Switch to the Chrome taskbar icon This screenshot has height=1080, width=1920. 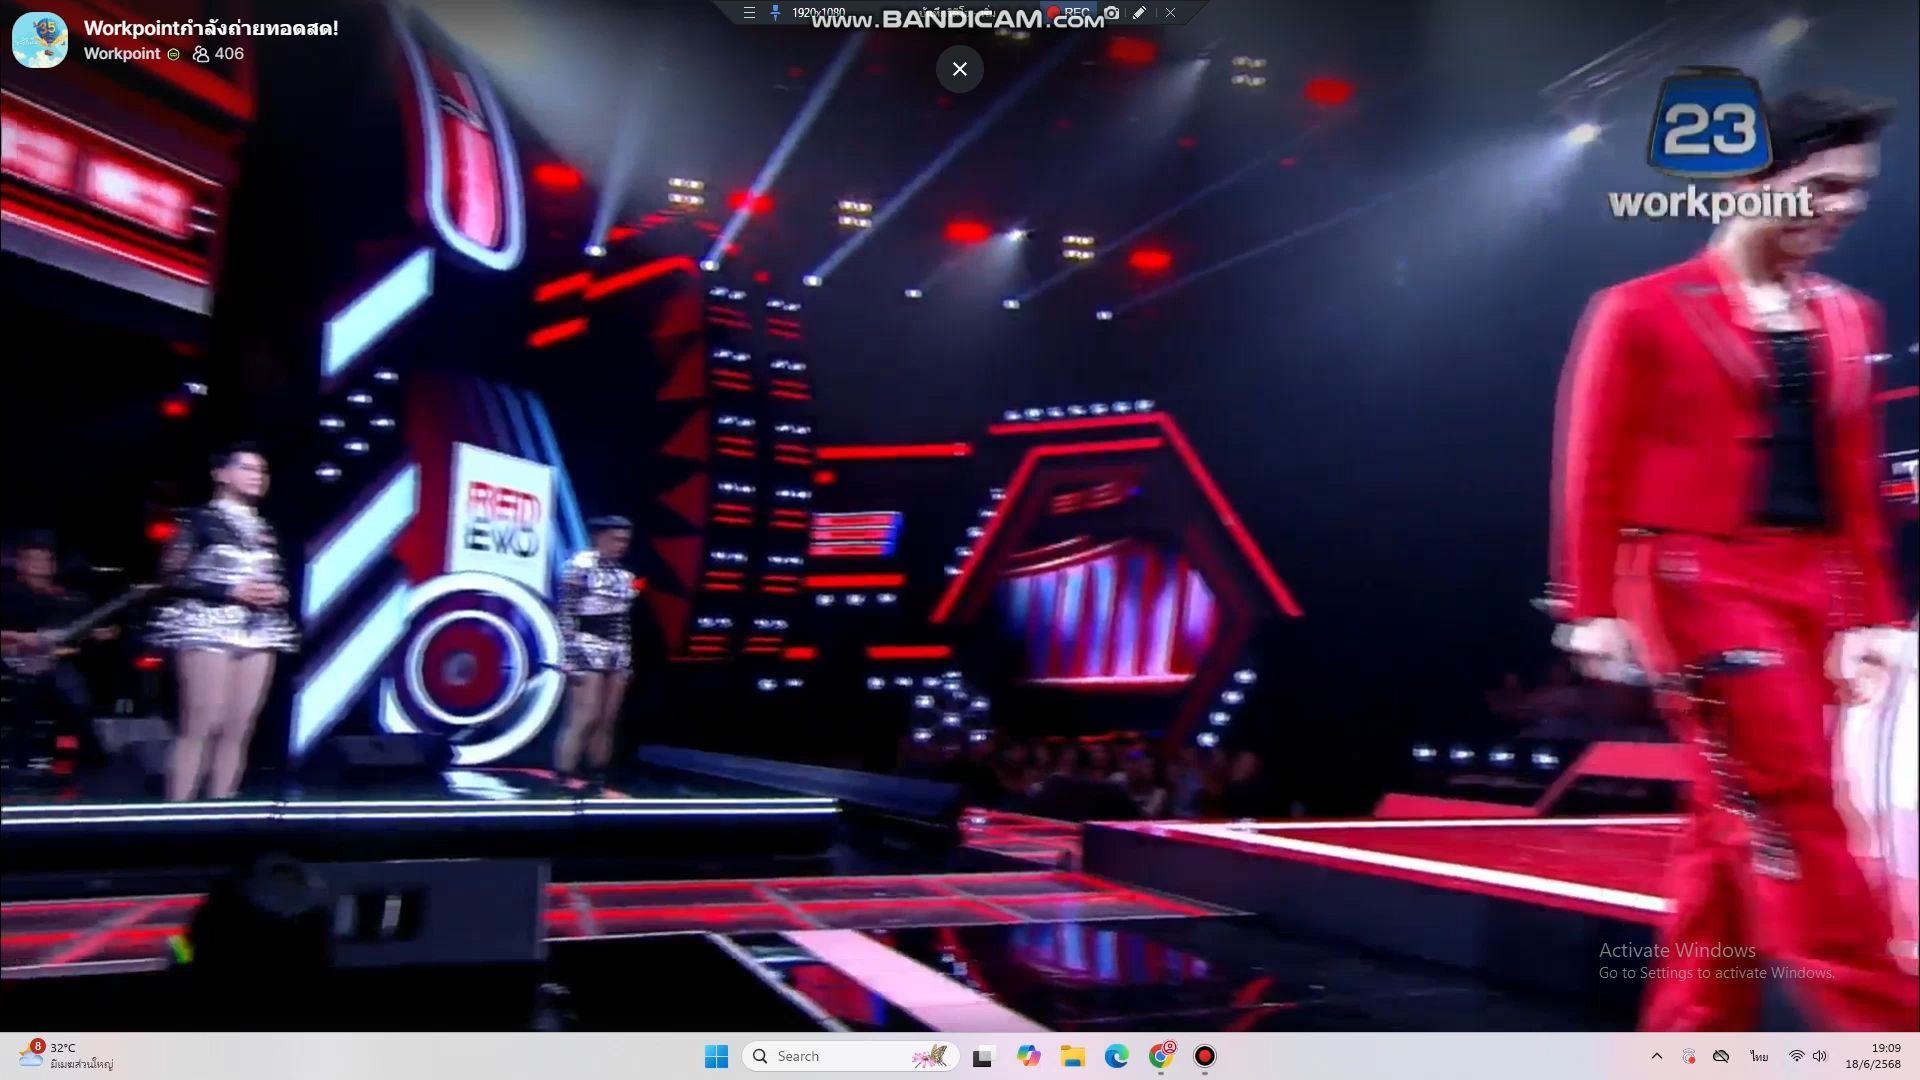tap(1161, 1056)
